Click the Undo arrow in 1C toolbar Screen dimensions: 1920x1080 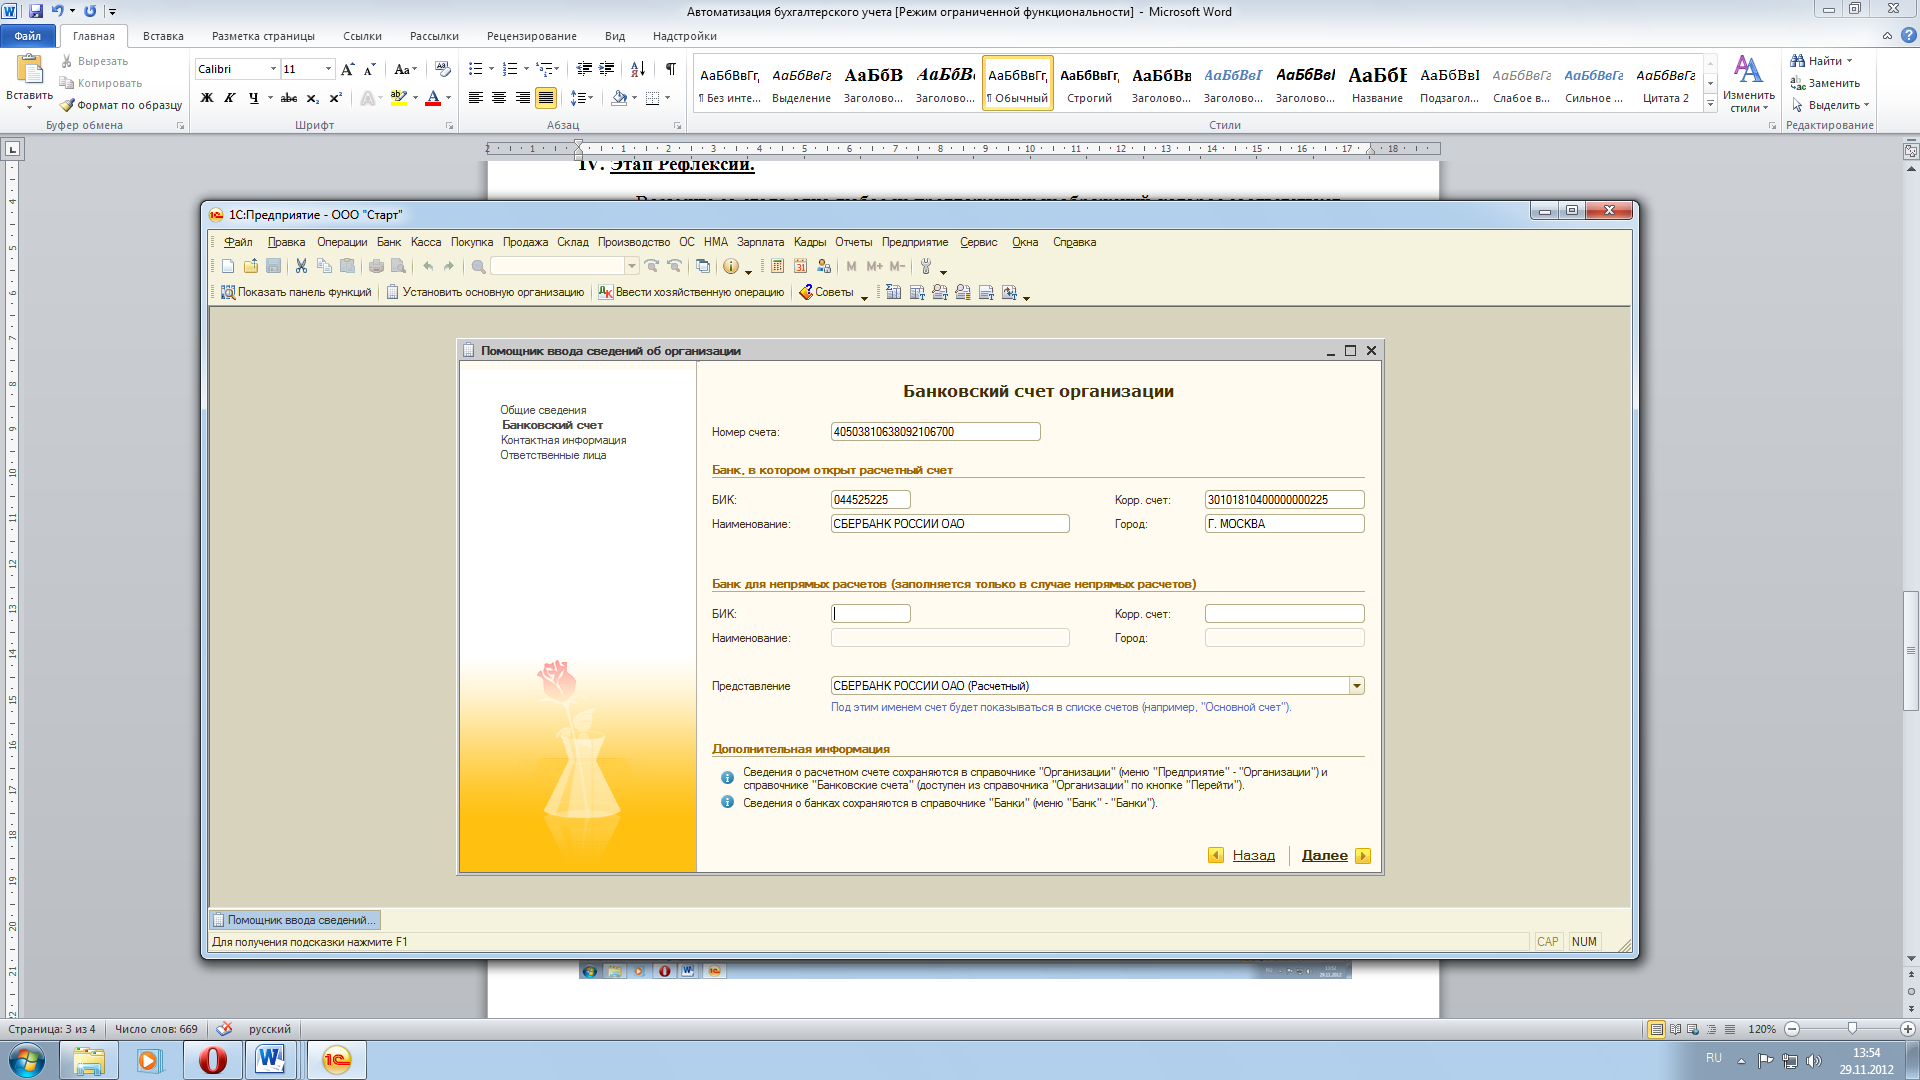[428, 266]
